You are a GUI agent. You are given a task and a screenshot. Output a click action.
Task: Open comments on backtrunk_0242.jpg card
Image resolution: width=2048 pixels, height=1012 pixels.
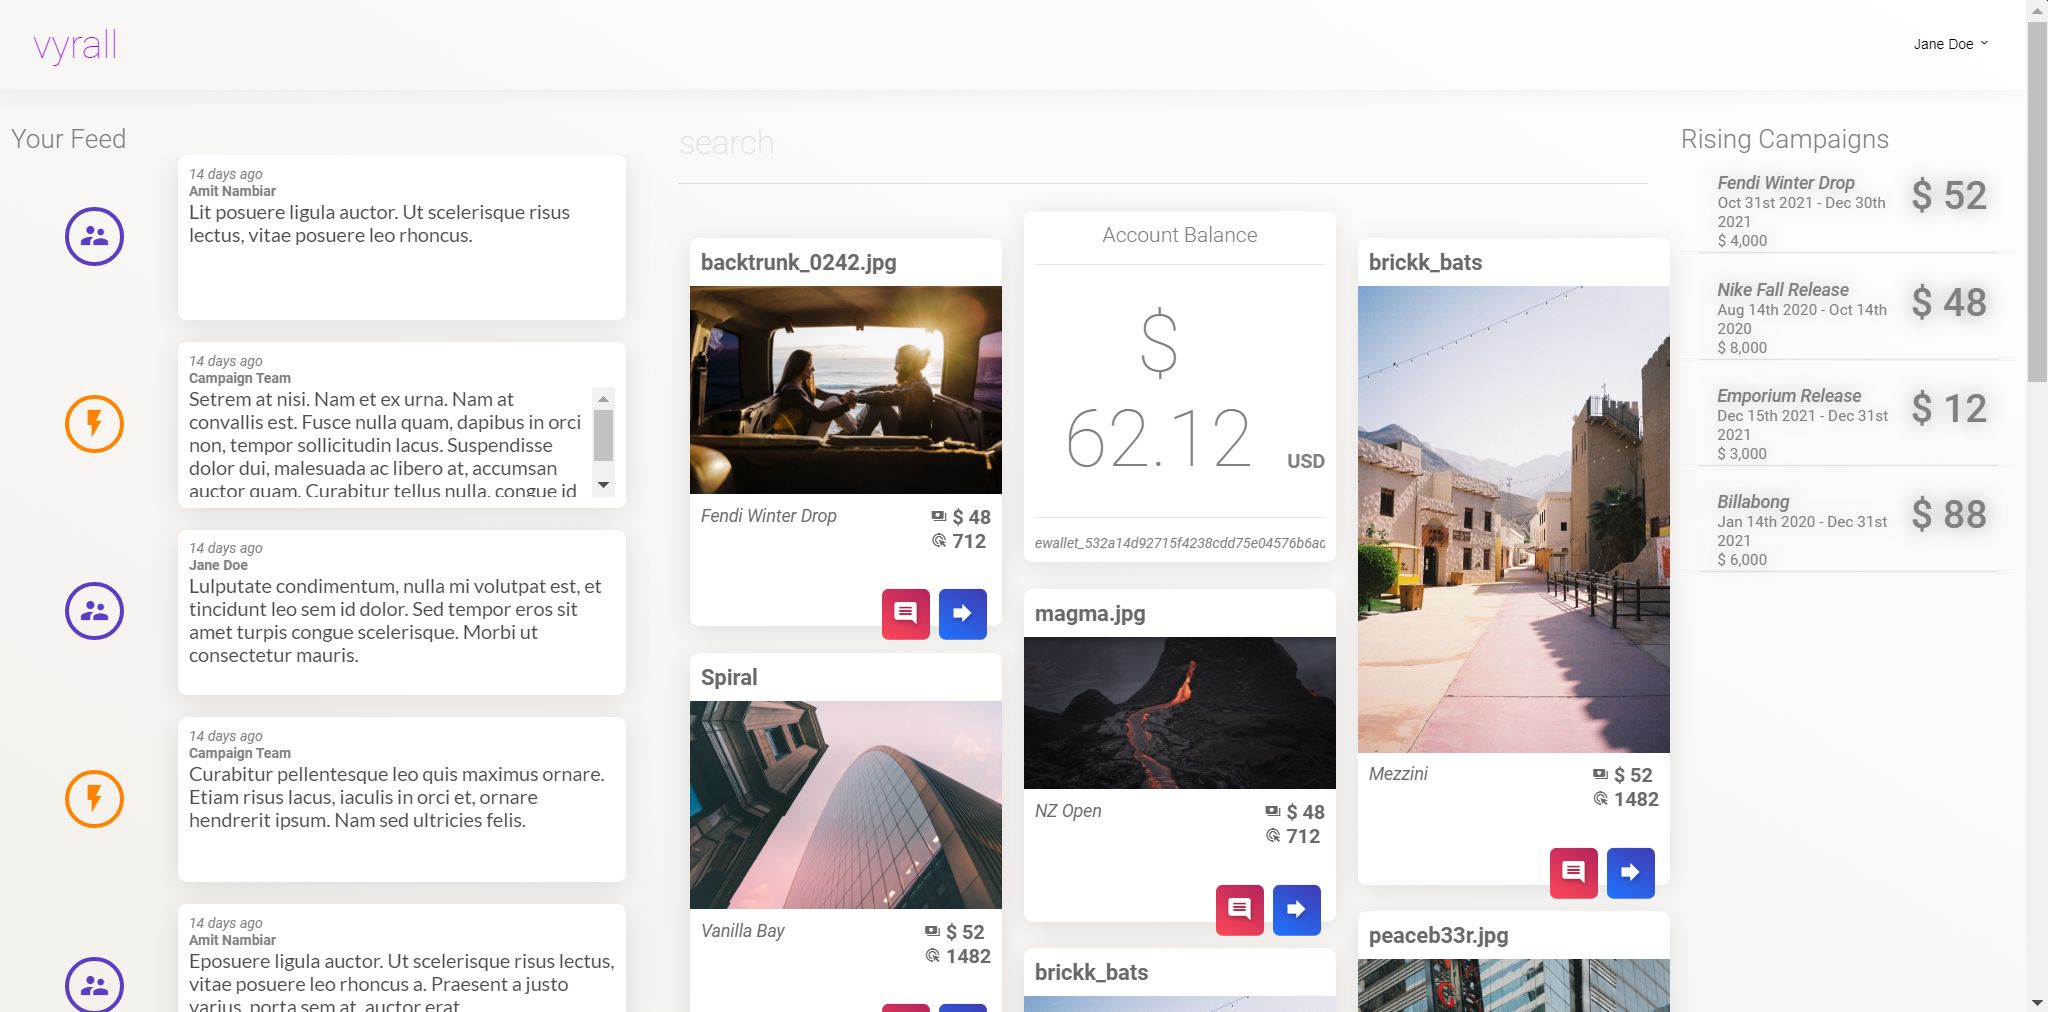coord(906,614)
